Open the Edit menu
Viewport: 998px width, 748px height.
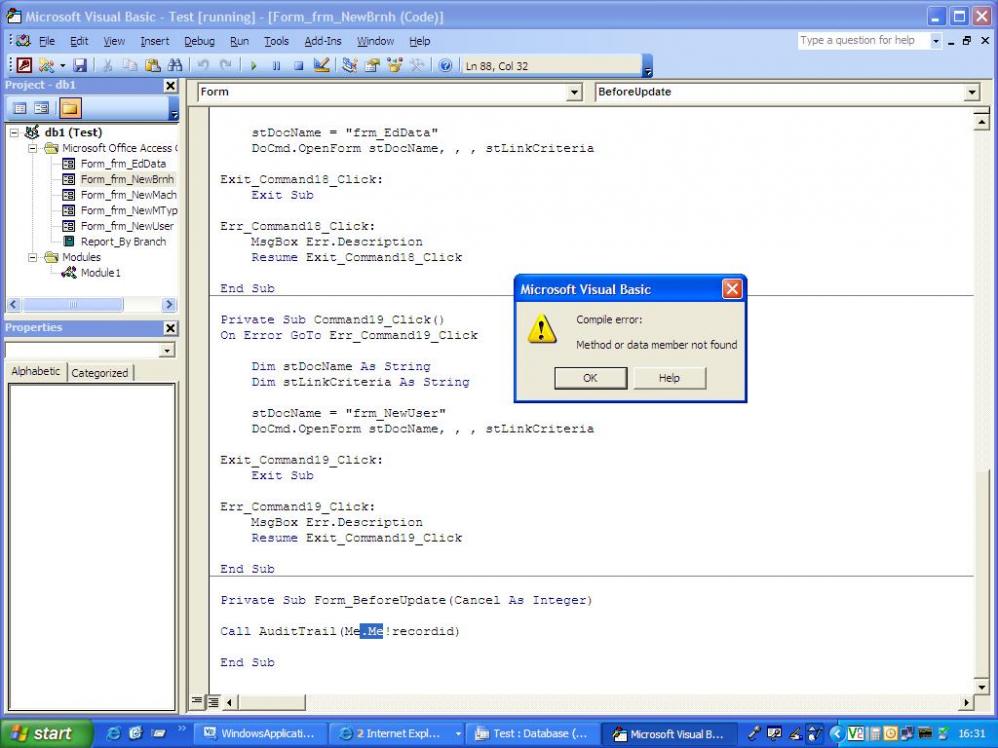79,41
